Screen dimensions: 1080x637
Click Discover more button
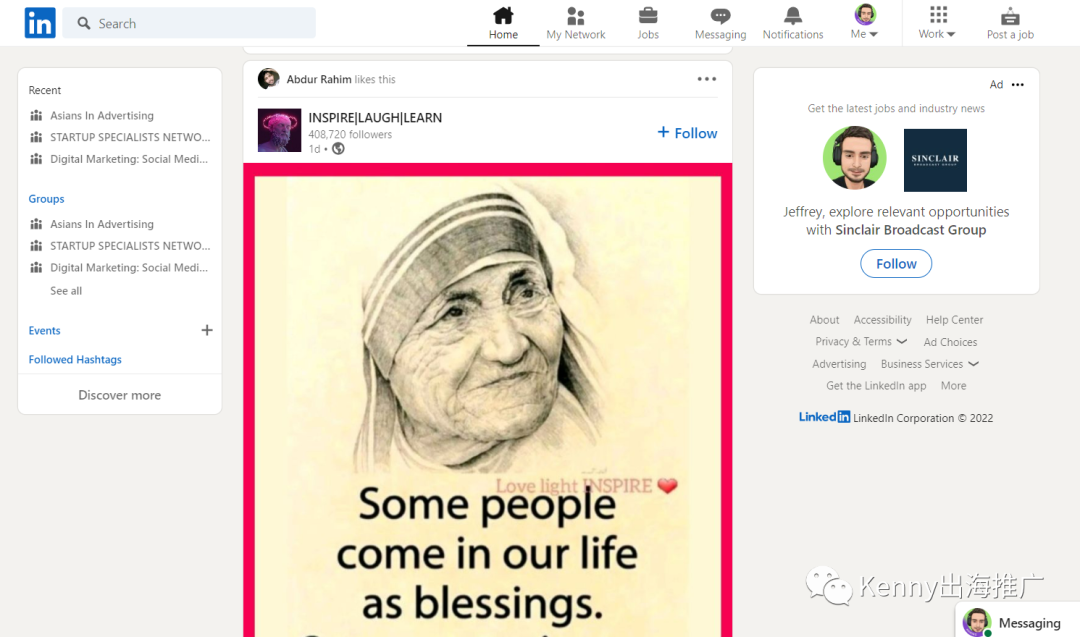click(x=120, y=395)
